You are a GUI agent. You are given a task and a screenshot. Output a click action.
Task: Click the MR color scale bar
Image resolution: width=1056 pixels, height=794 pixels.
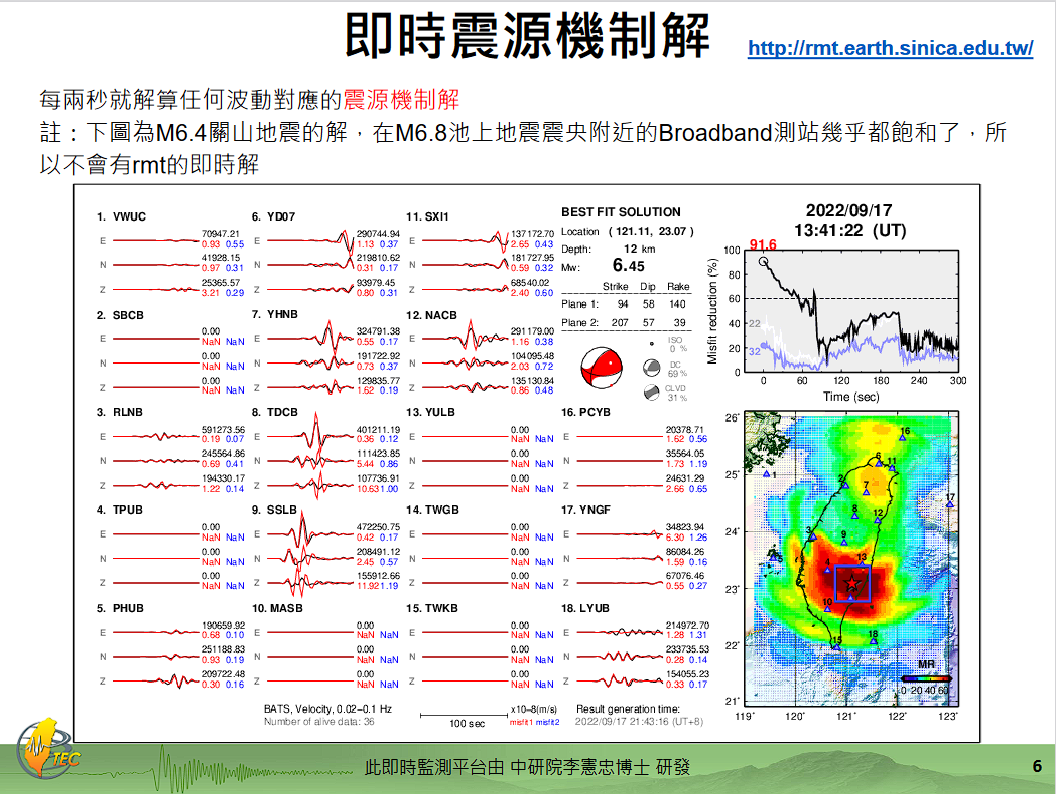(x=926, y=679)
